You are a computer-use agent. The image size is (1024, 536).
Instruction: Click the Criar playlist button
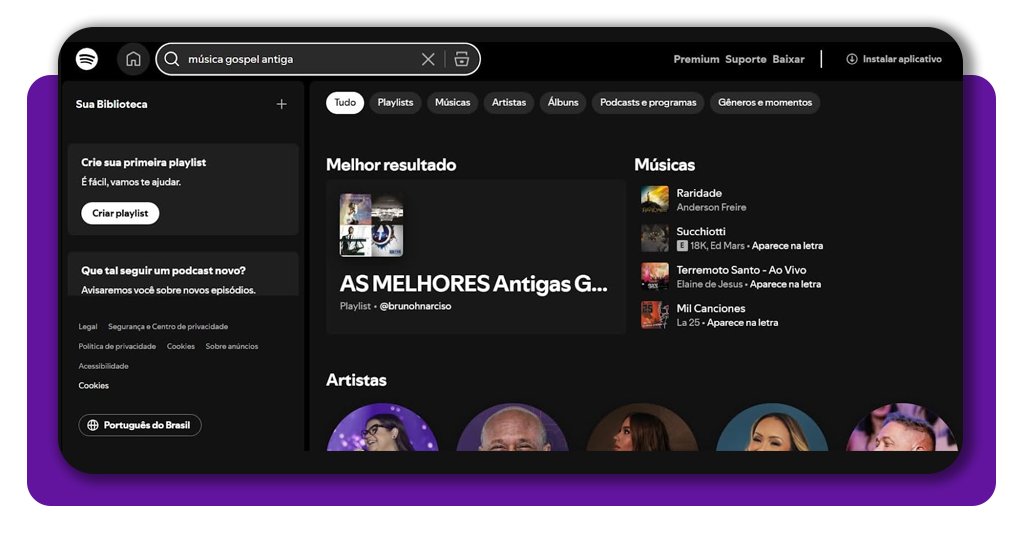click(x=120, y=213)
